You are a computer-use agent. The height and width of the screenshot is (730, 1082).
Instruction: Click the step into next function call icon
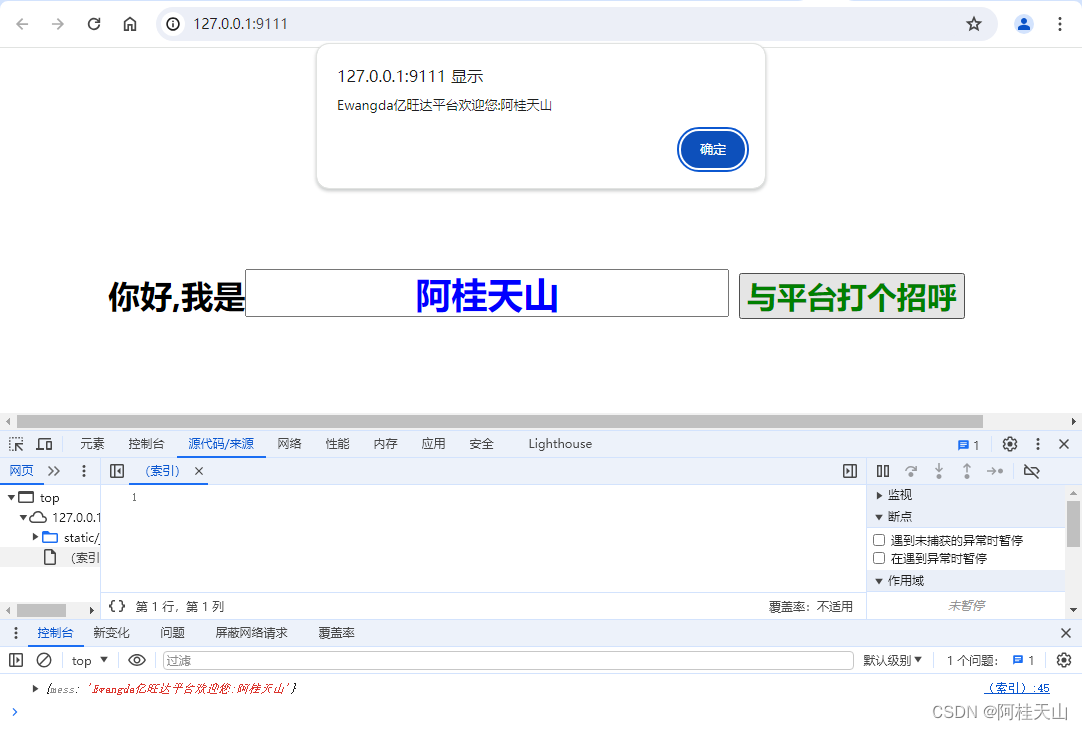pos(938,470)
